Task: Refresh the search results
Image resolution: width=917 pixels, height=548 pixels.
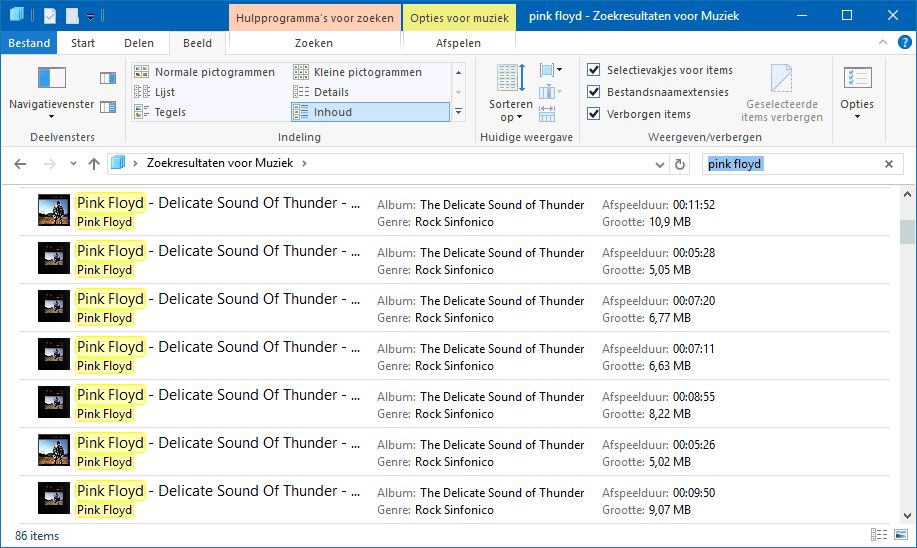Action: (x=680, y=164)
